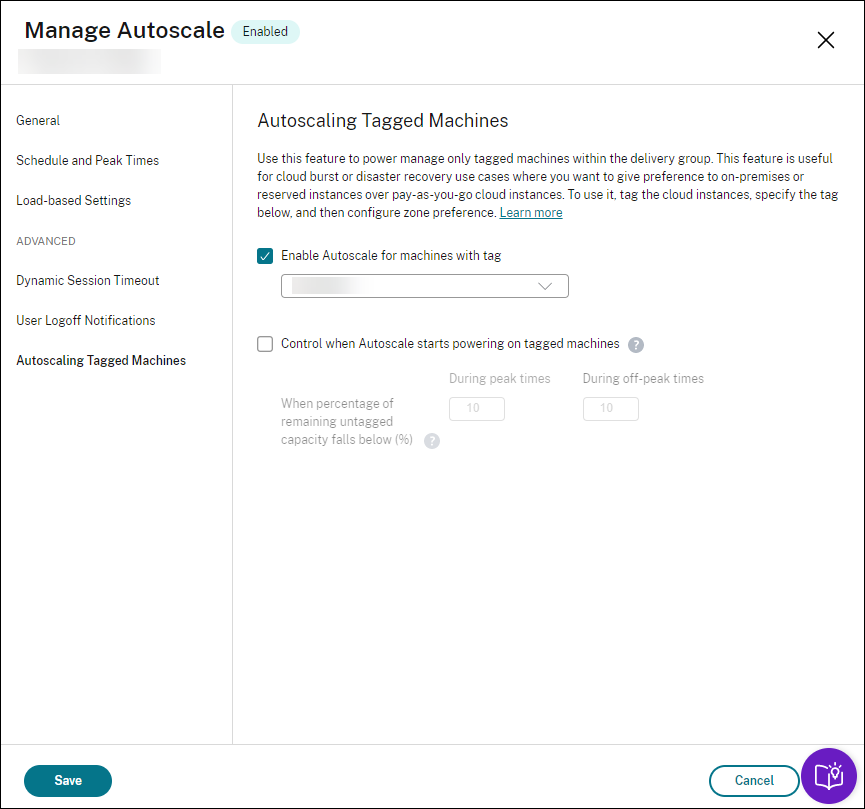Open User Logoff Notifications
Viewport: 865px width, 809px height.
(x=85, y=320)
